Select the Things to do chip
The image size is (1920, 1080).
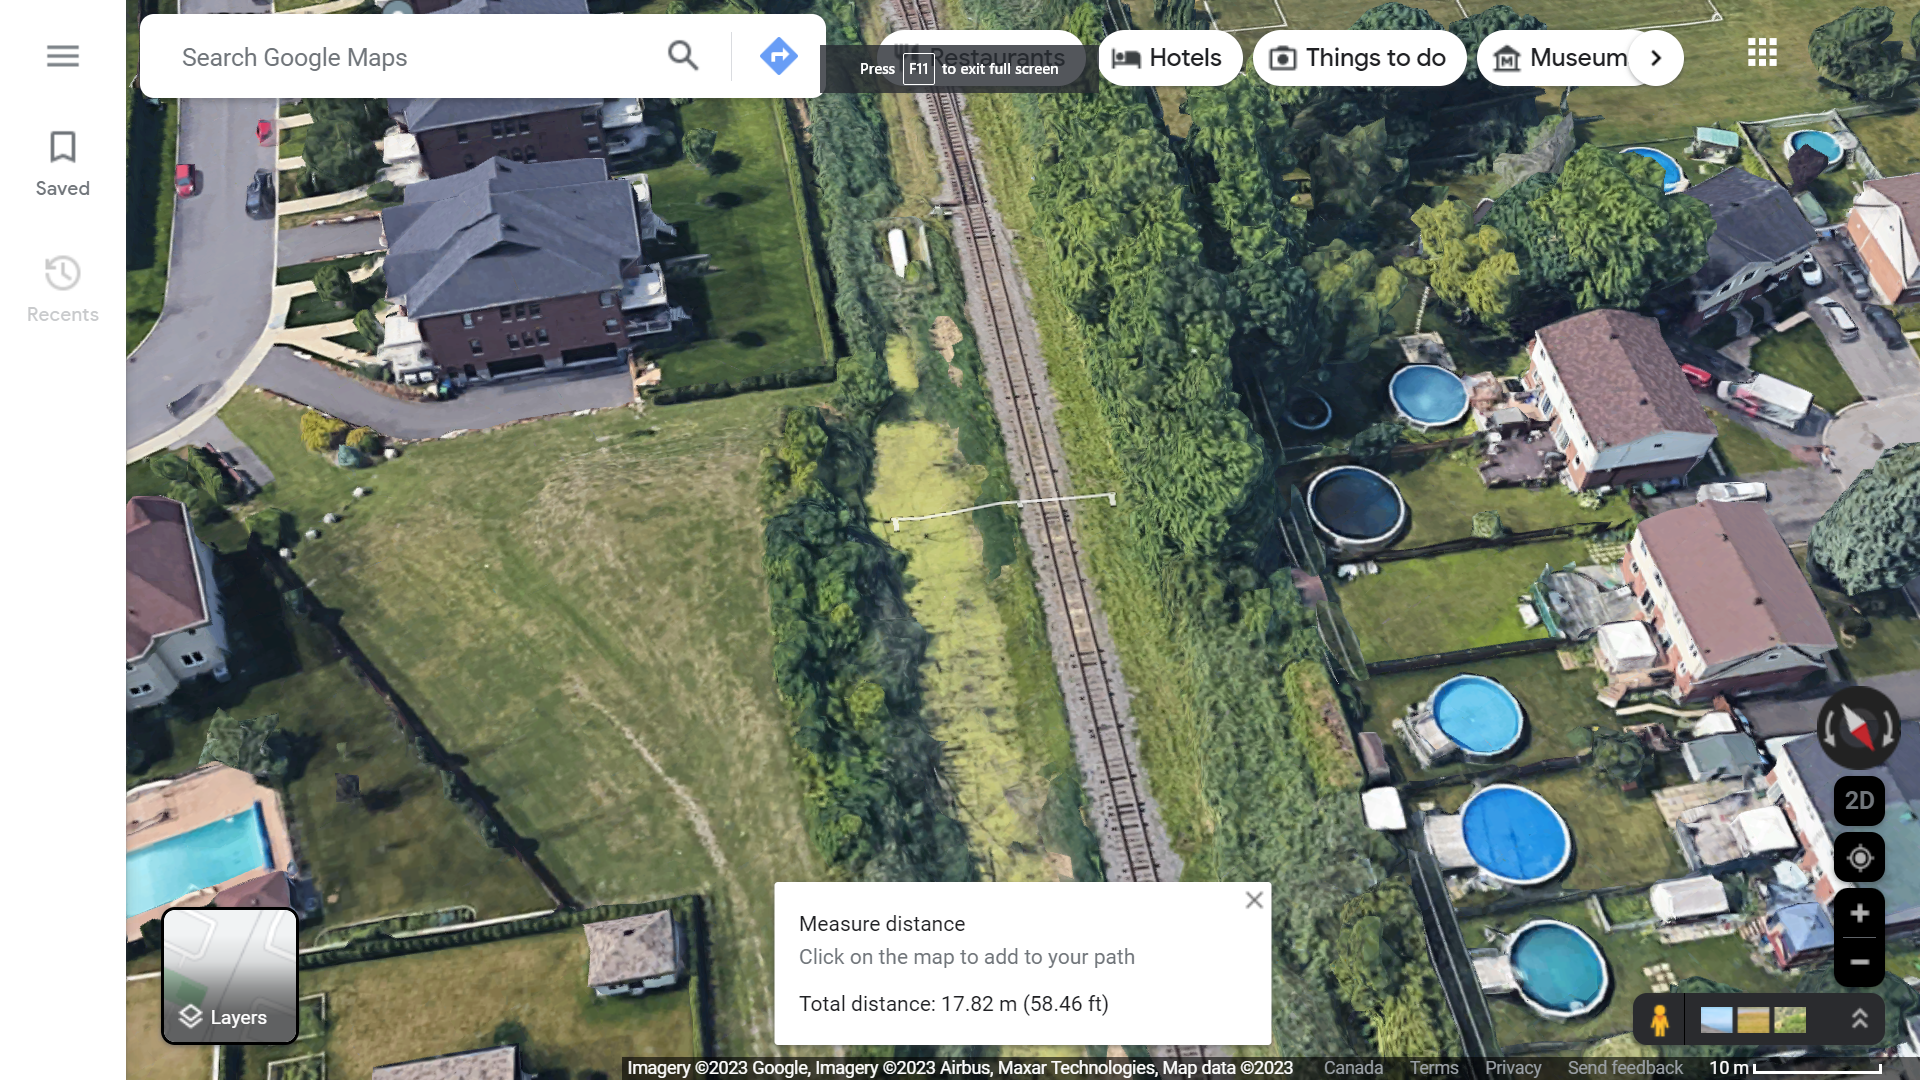click(1360, 58)
